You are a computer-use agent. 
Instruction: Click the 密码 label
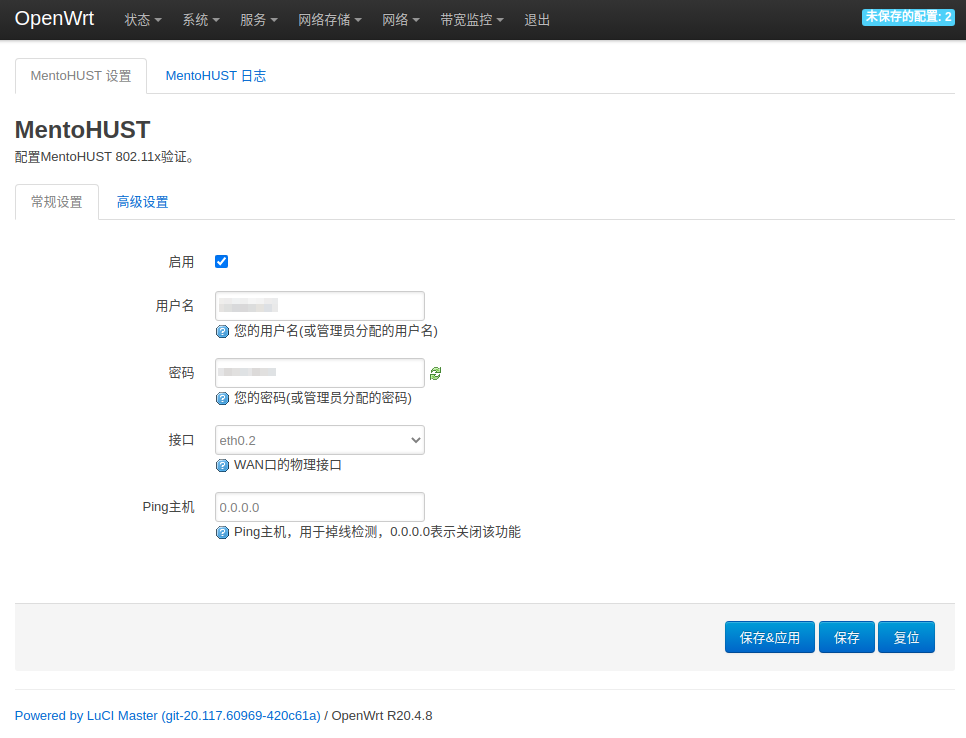[181, 373]
